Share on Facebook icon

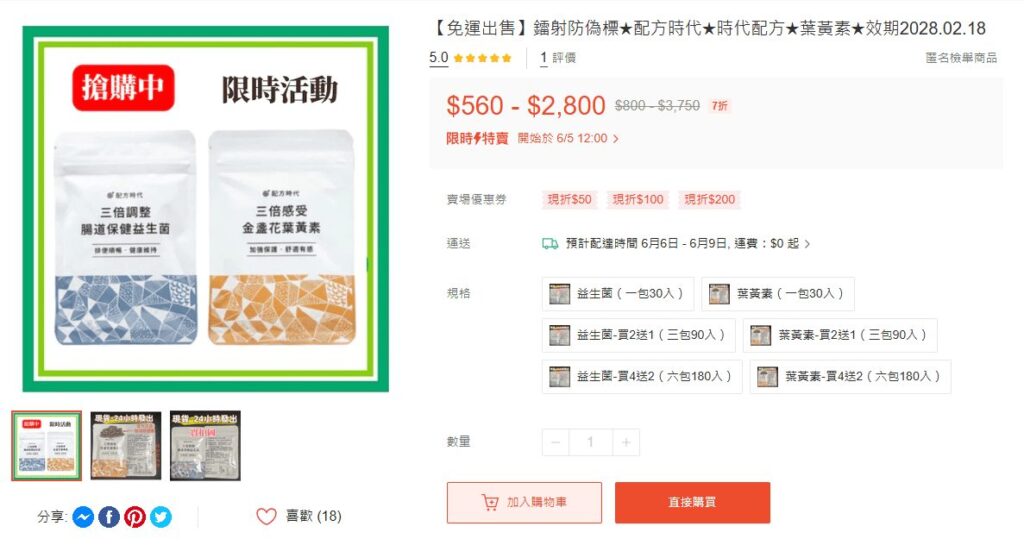109,517
